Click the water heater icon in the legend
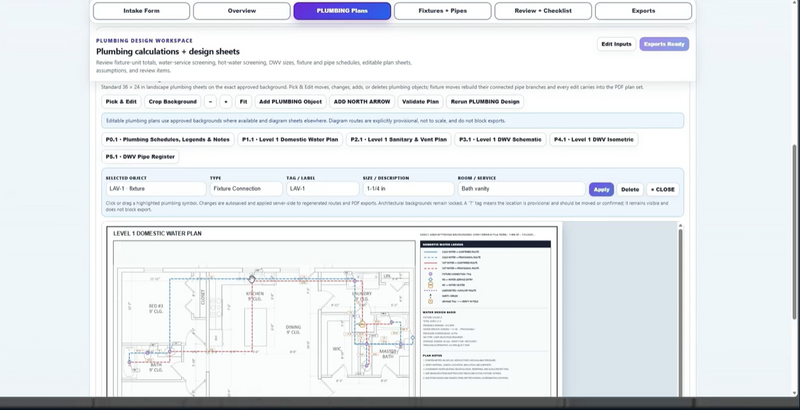800x410 pixels. 431,285
